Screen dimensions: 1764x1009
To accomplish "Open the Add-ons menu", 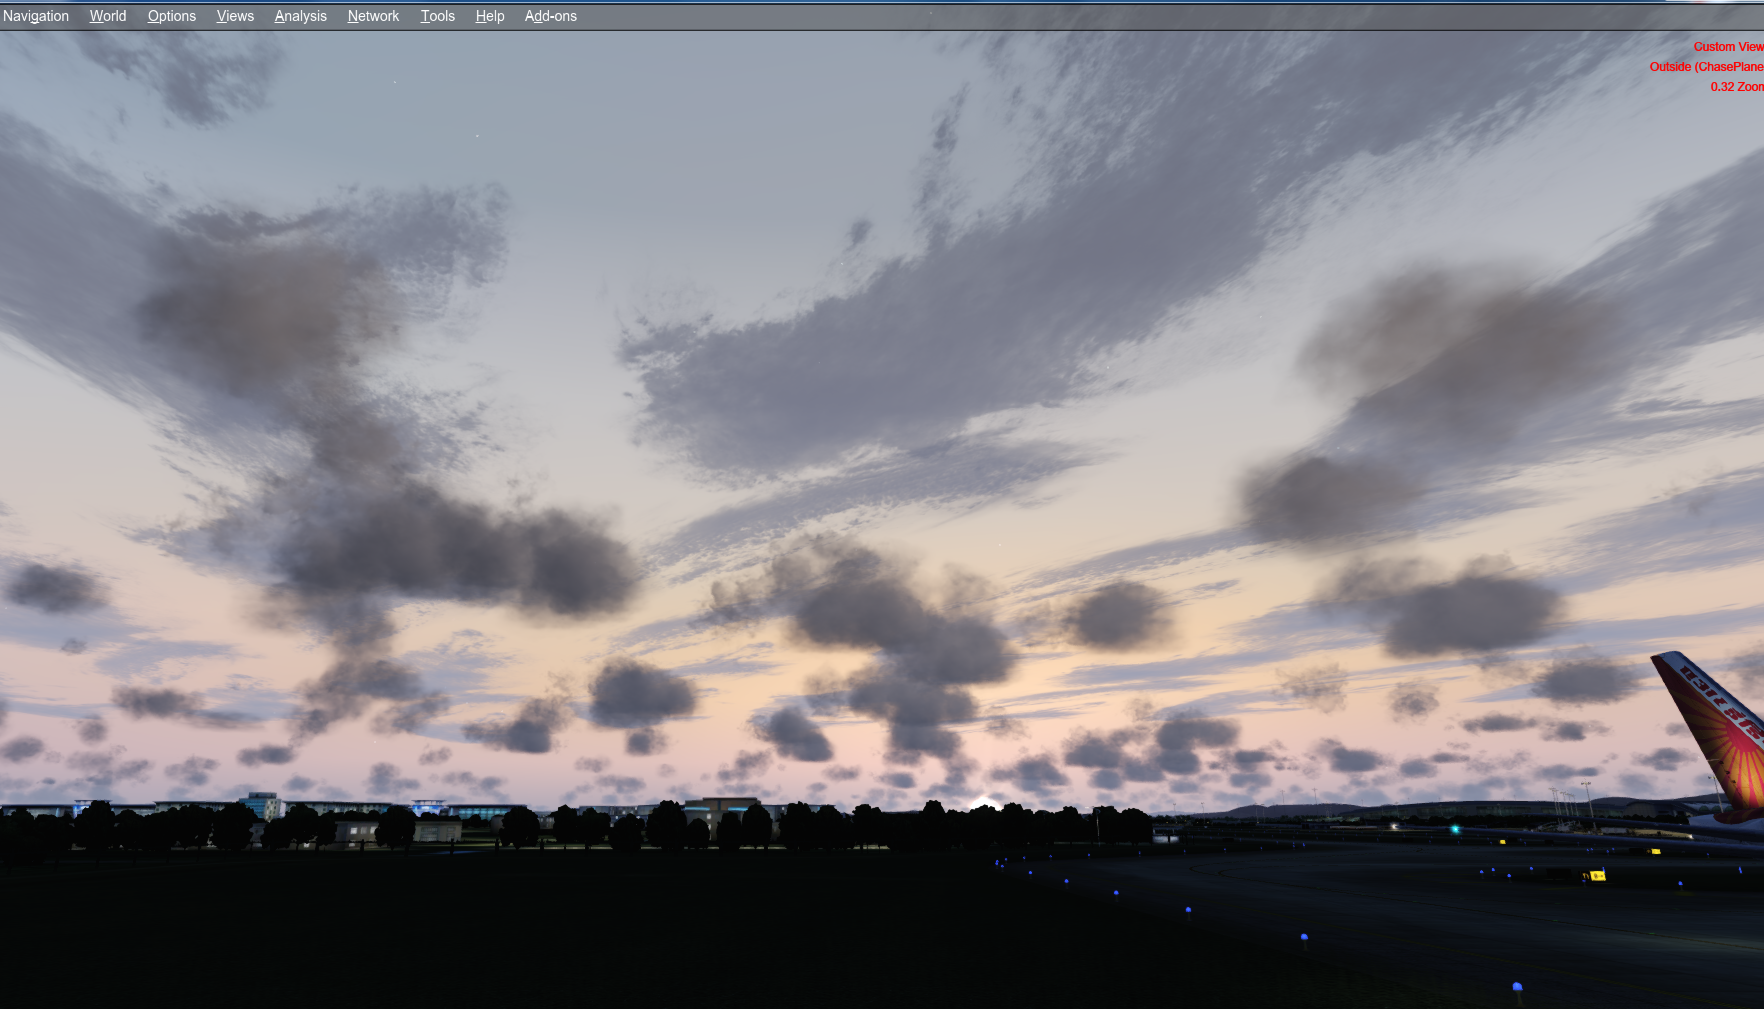I will point(551,16).
